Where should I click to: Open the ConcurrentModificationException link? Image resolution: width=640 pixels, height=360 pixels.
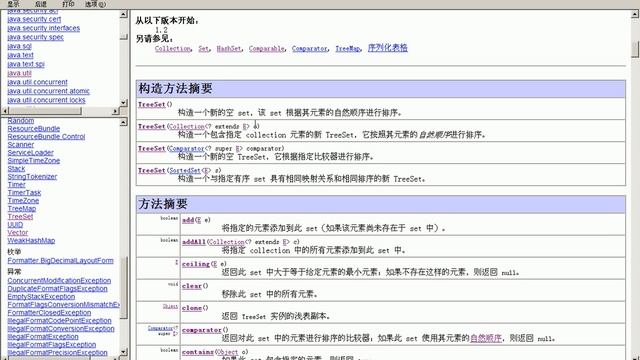point(59,281)
